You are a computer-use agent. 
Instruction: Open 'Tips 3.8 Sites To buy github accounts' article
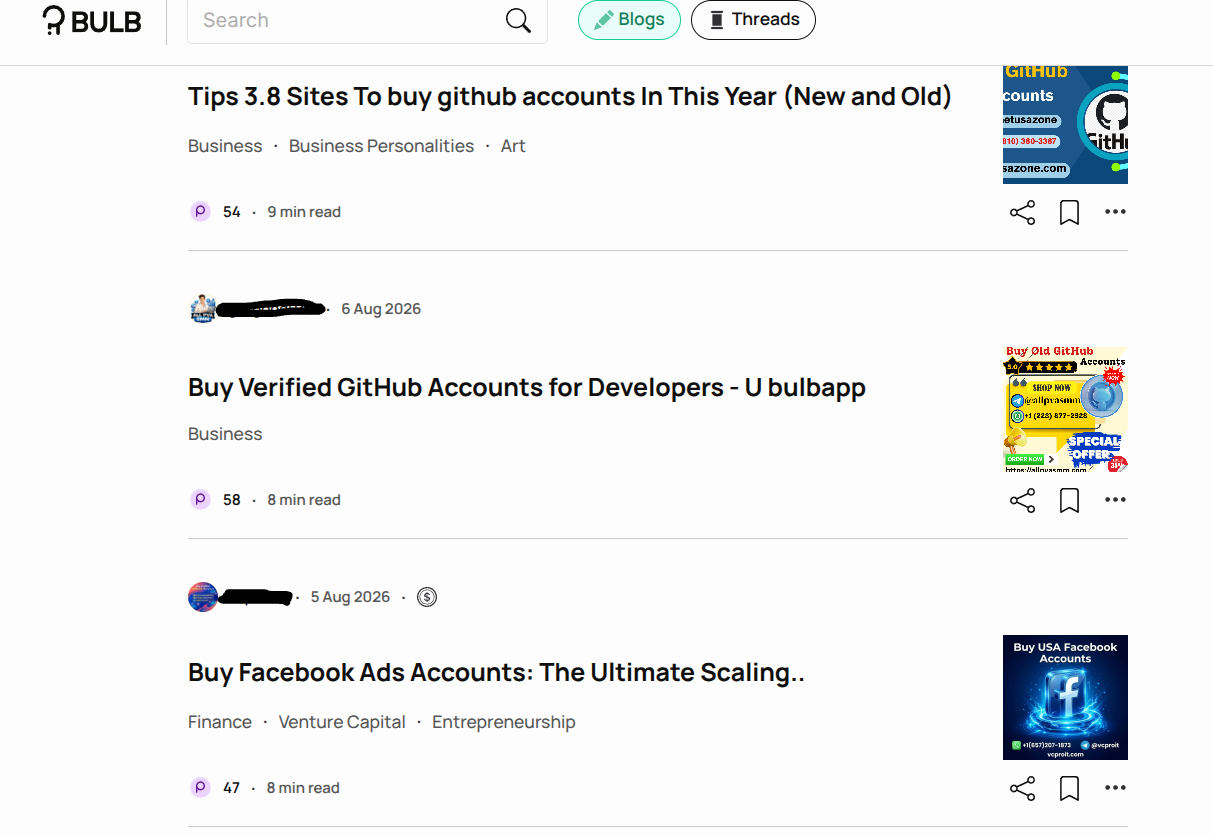click(570, 96)
